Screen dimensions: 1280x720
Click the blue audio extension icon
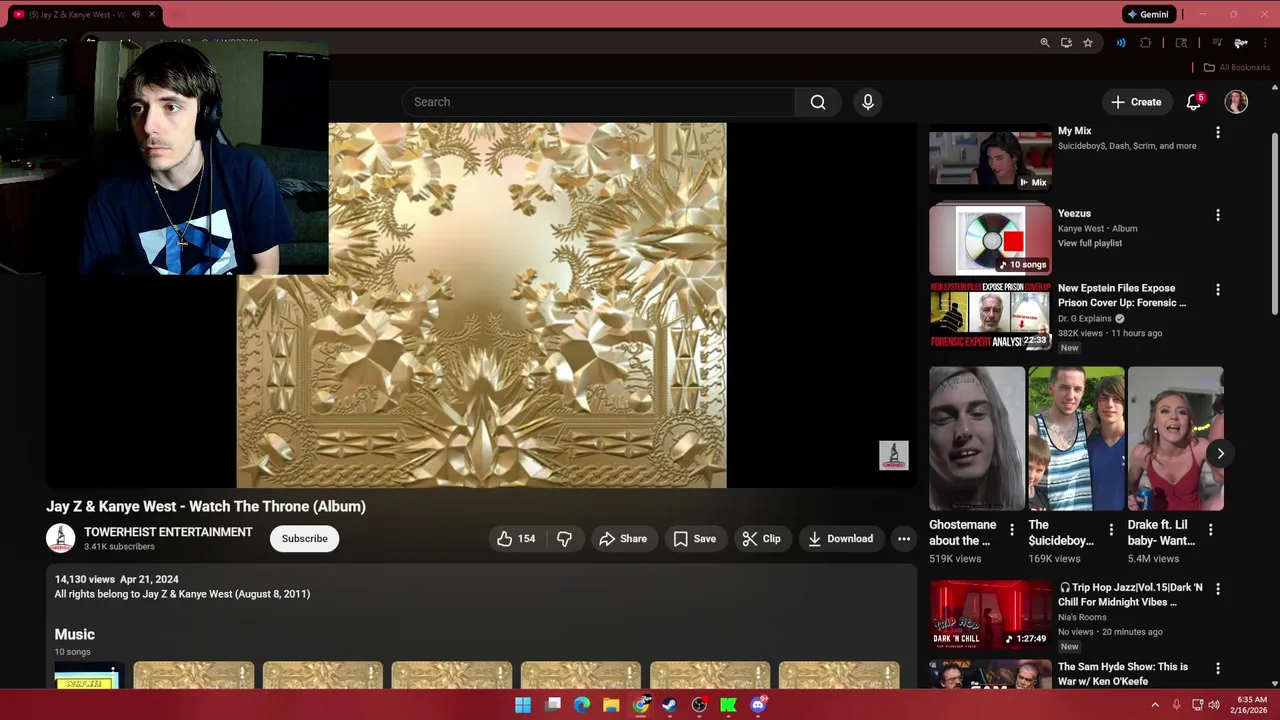1121,43
